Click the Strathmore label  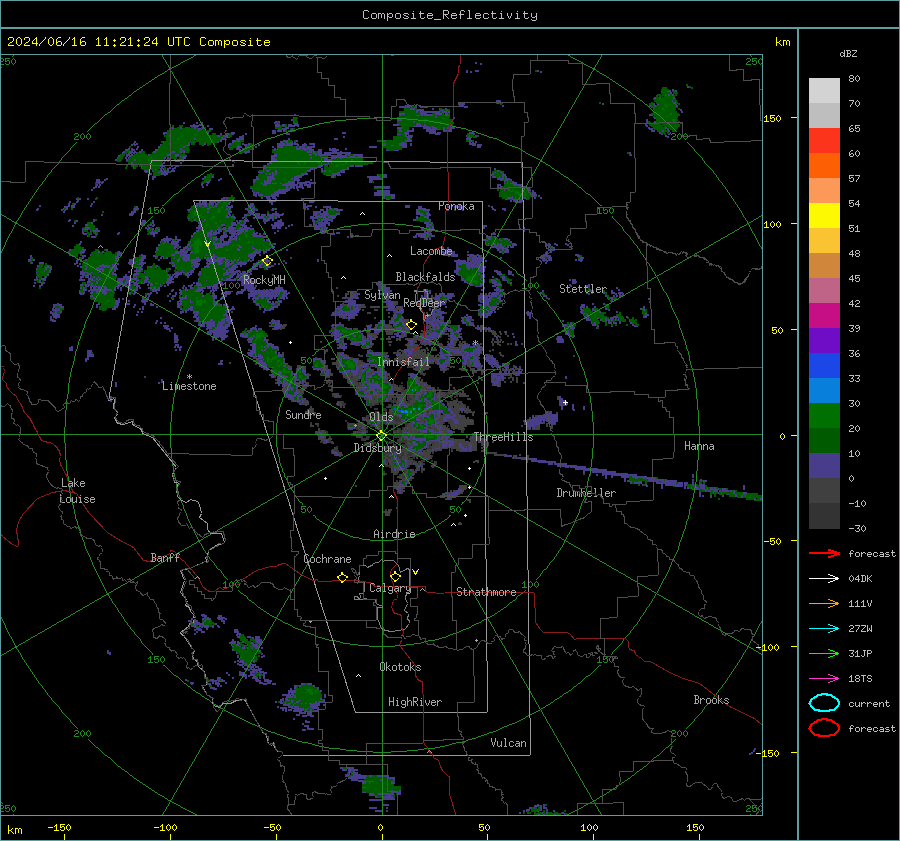click(486, 592)
